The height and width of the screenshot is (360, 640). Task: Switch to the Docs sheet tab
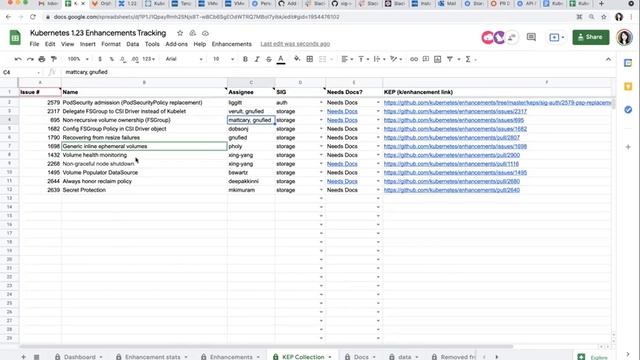coord(361,357)
